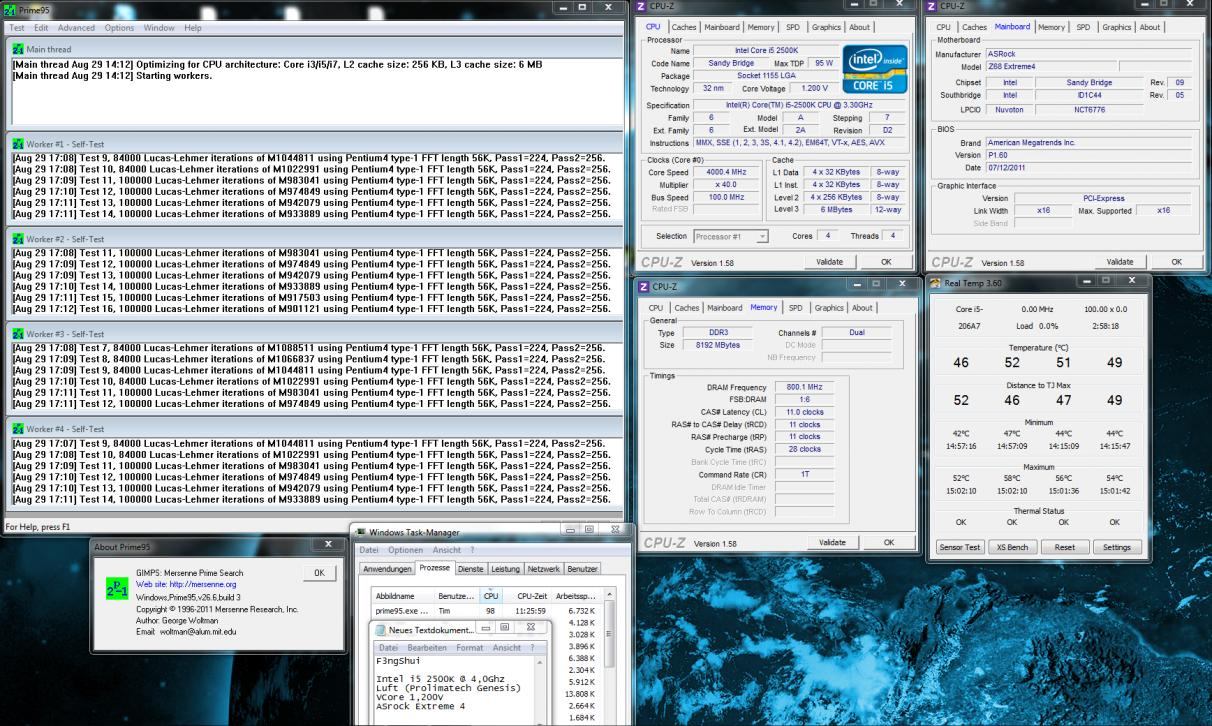Select Memory tab in CPU-Z Mainboard window

click(1051, 27)
